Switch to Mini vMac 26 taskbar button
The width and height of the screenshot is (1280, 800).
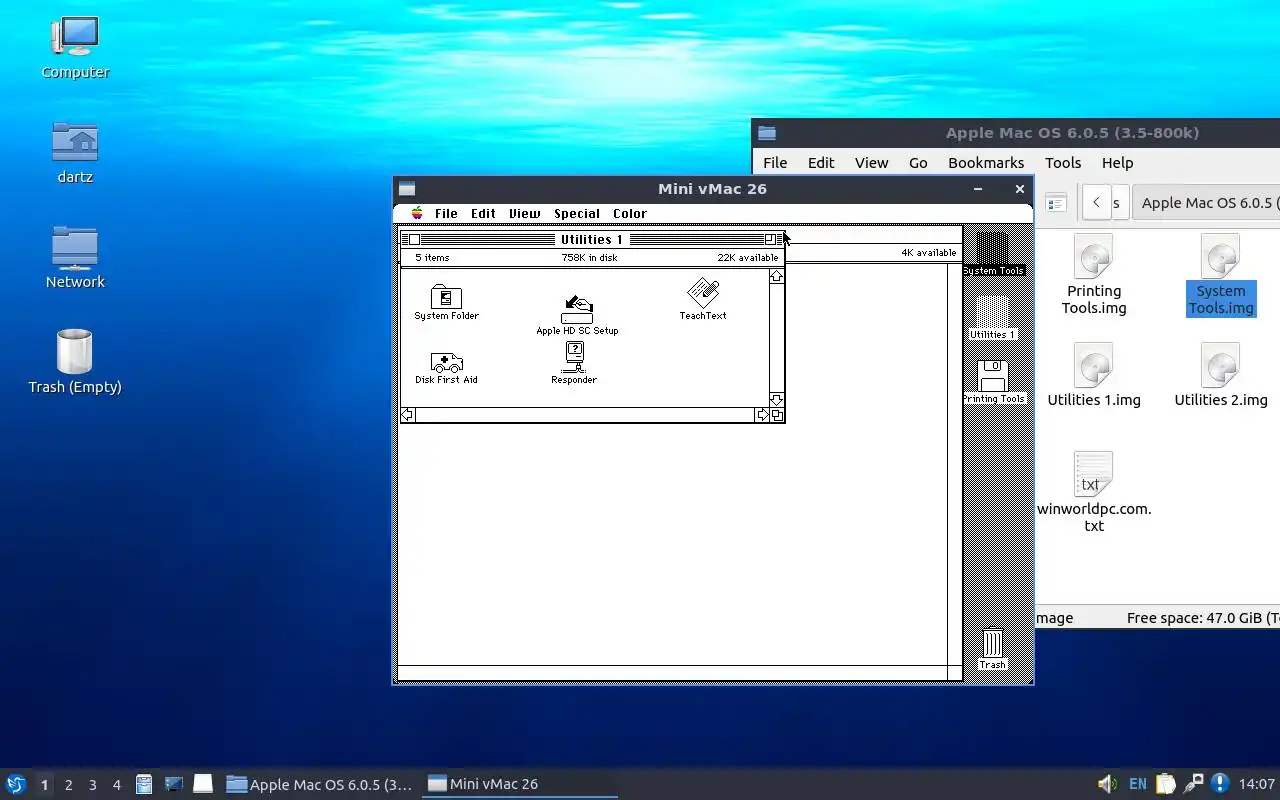pyautogui.click(x=520, y=784)
